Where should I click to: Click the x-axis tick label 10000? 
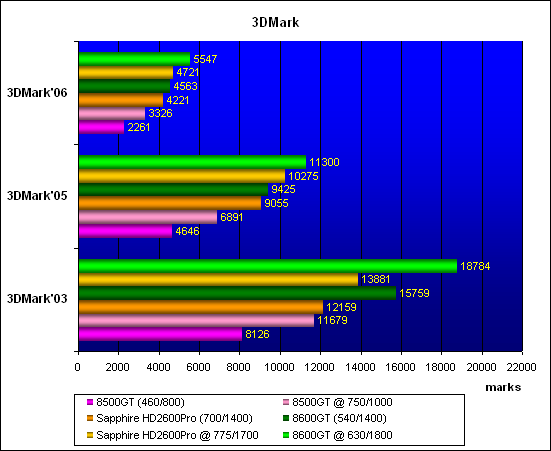[279, 367]
